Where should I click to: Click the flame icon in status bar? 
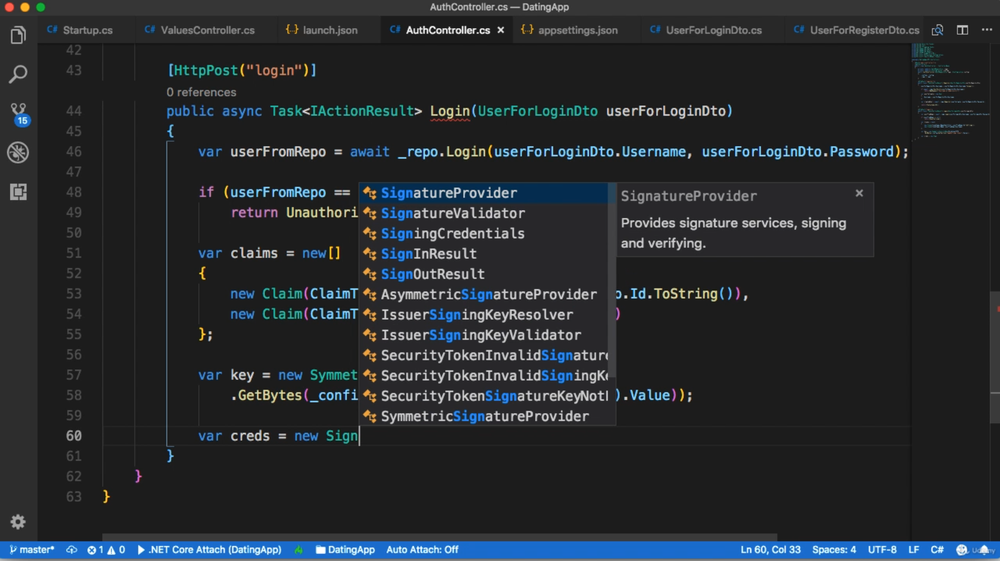tap(298, 550)
